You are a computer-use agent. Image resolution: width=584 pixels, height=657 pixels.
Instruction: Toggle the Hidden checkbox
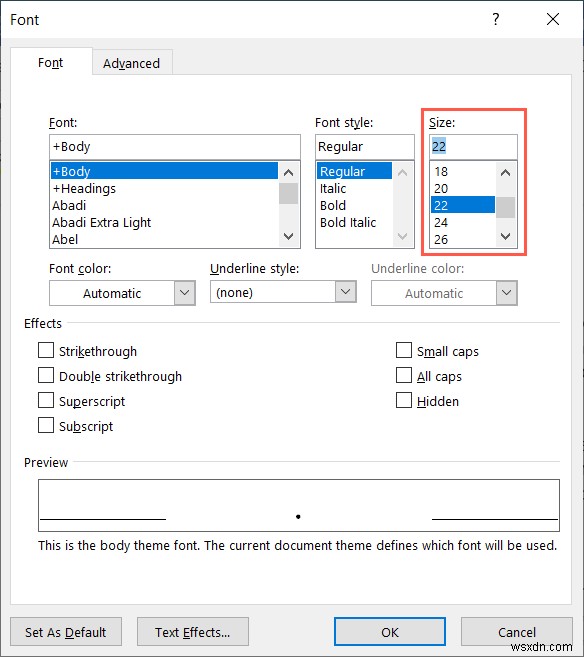(x=404, y=400)
